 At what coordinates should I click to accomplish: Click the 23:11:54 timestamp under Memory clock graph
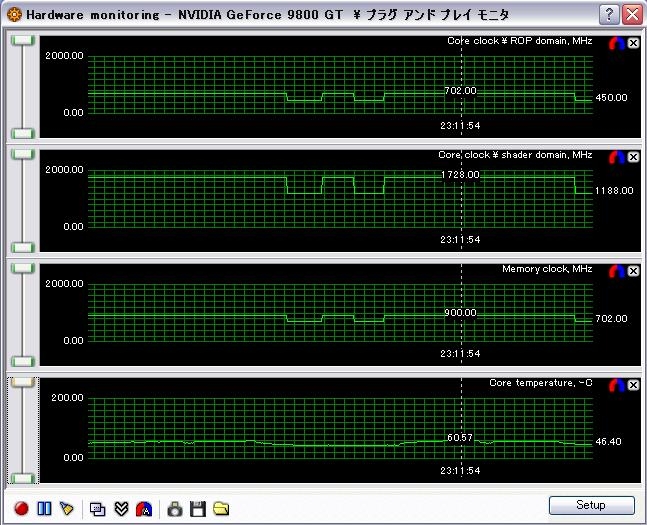(x=460, y=354)
